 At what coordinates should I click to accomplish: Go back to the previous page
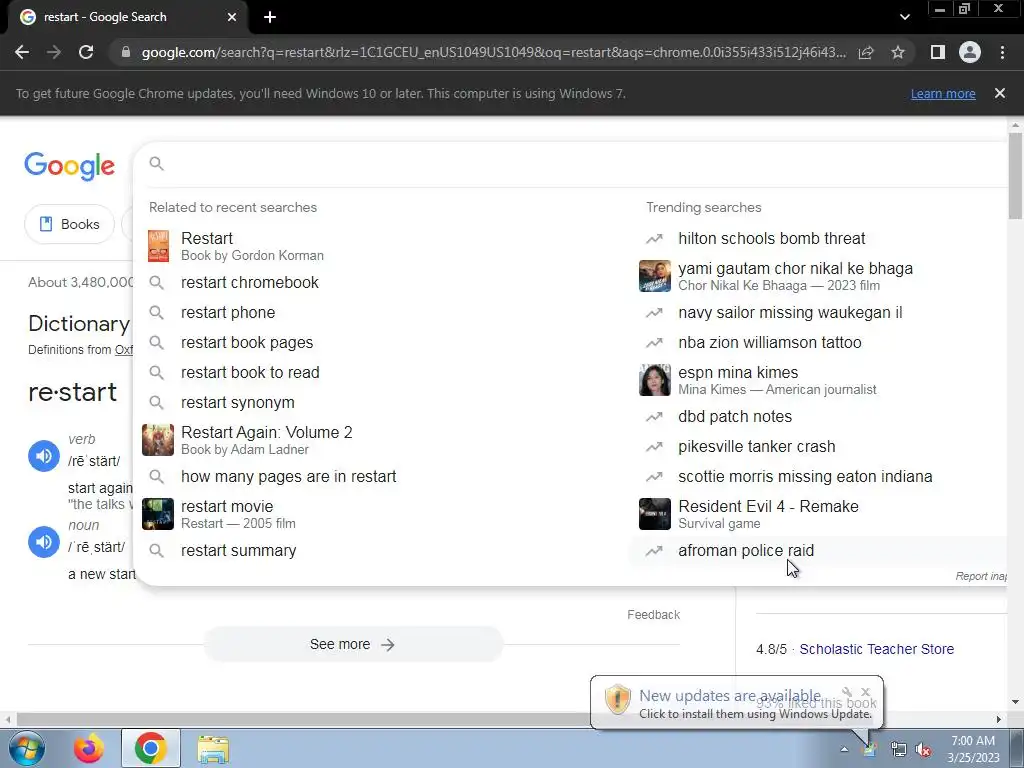(x=22, y=52)
